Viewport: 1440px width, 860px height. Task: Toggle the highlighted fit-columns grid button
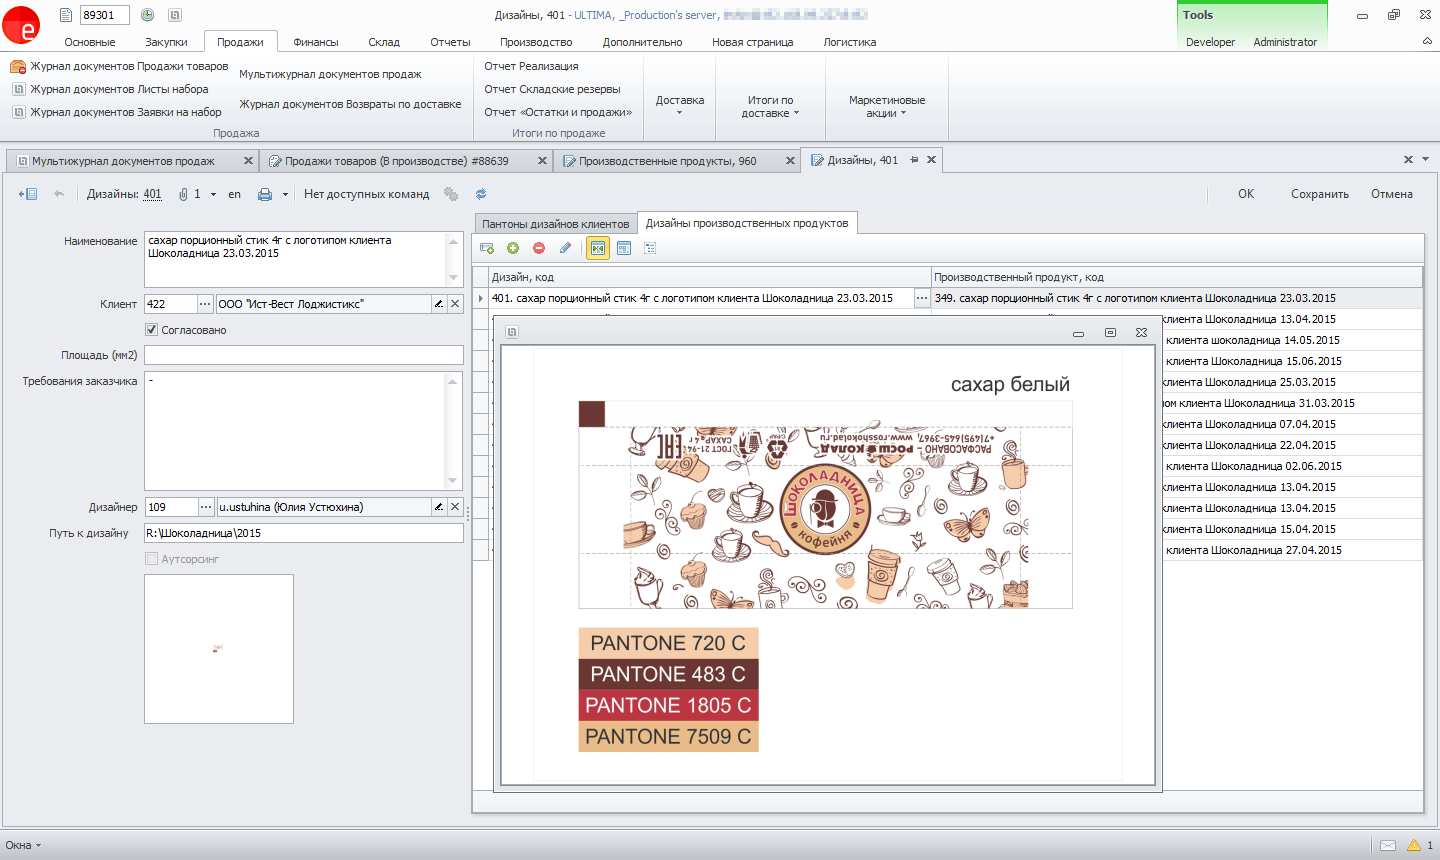598,248
